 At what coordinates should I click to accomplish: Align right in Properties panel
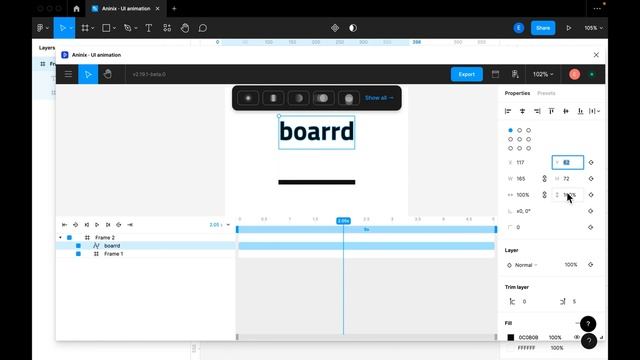tap(537, 111)
